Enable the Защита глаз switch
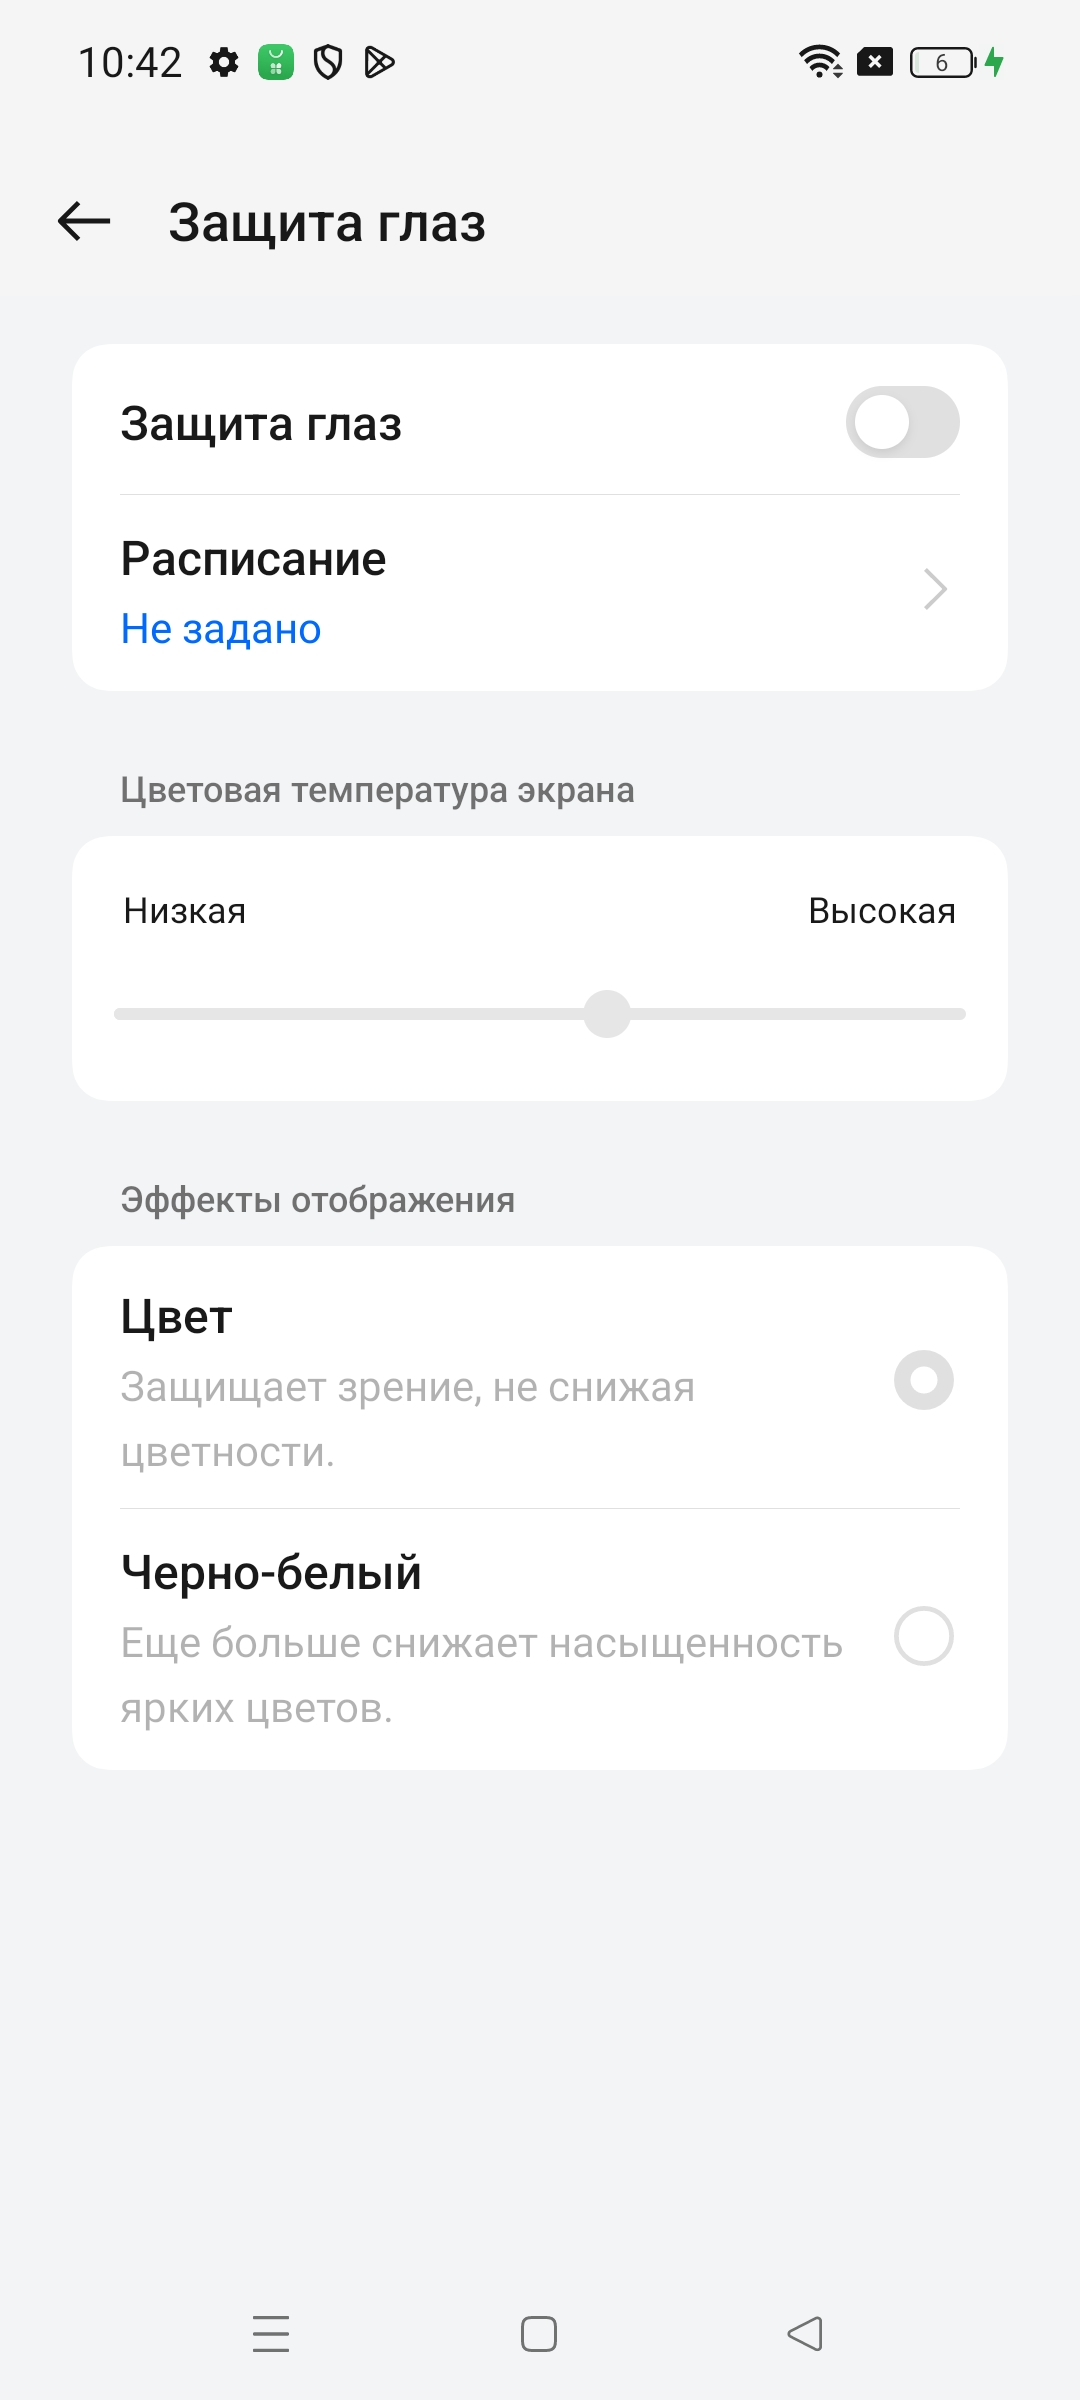1080x2400 pixels. pyautogui.click(x=902, y=422)
